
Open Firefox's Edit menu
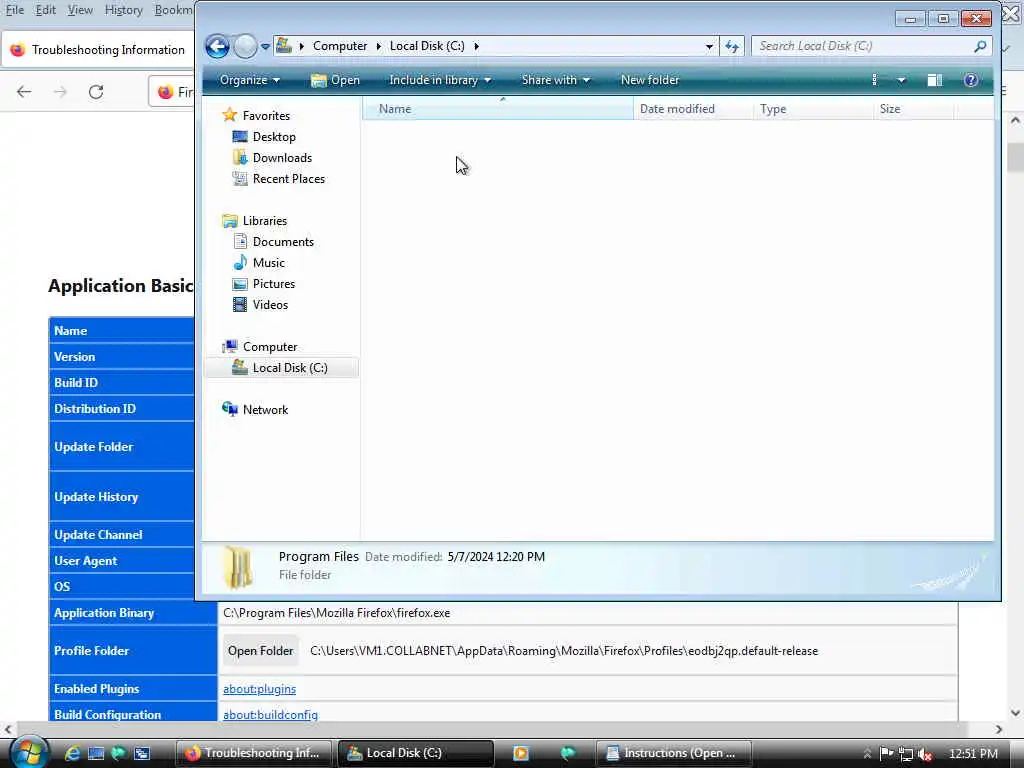(45, 10)
